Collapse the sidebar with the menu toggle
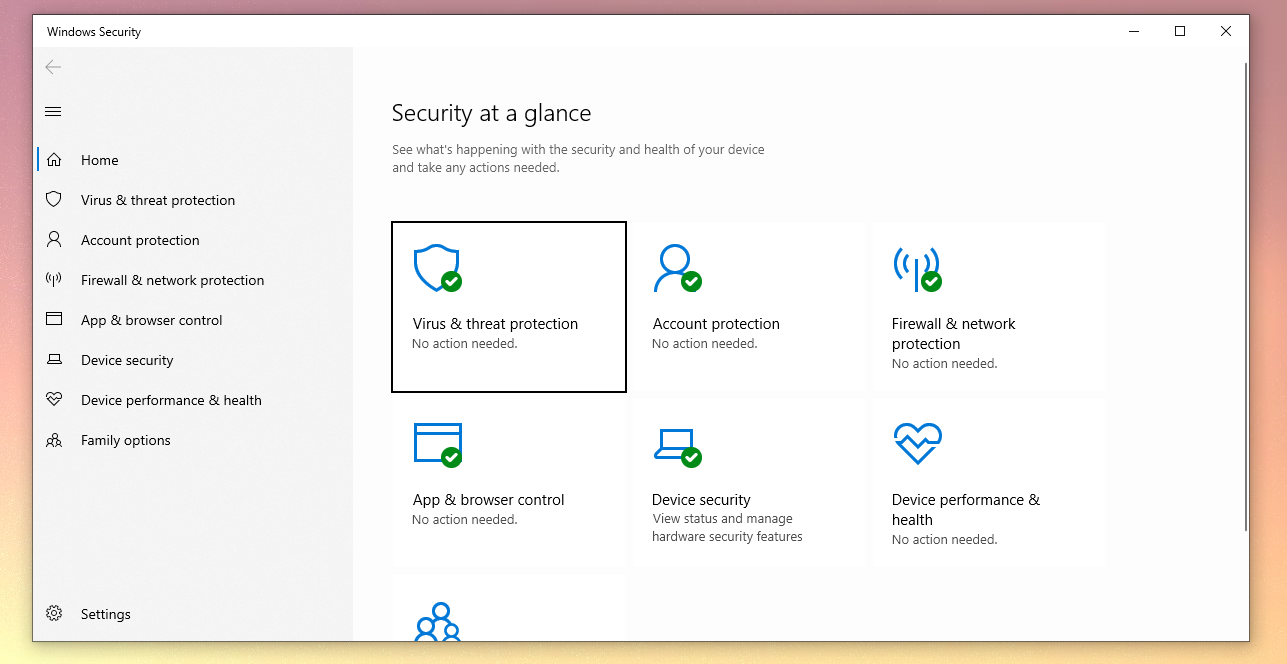Screen dimensions: 1287x664 tap(53, 111)
